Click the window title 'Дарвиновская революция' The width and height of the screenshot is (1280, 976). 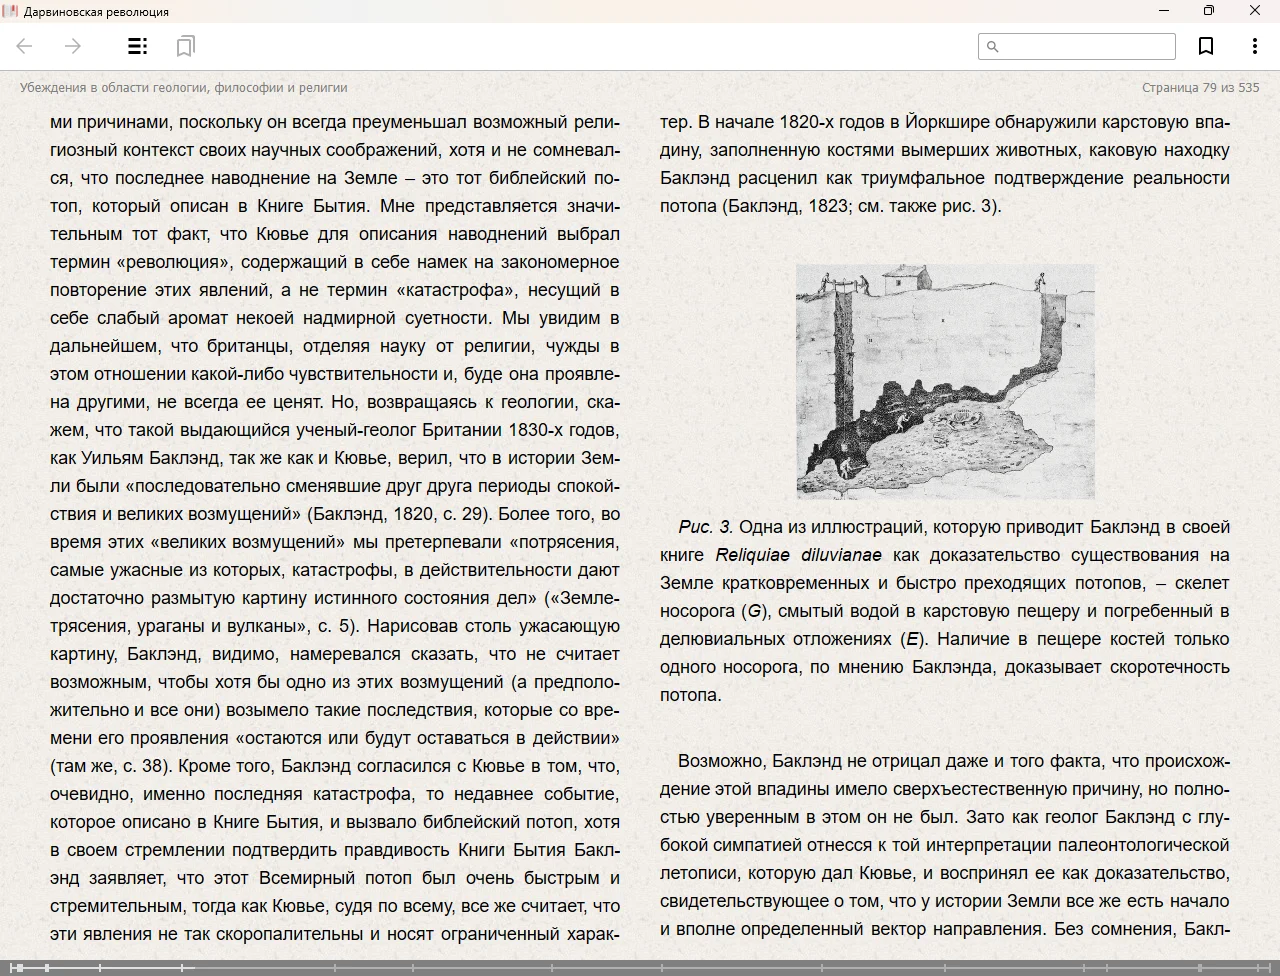[96, 12]
